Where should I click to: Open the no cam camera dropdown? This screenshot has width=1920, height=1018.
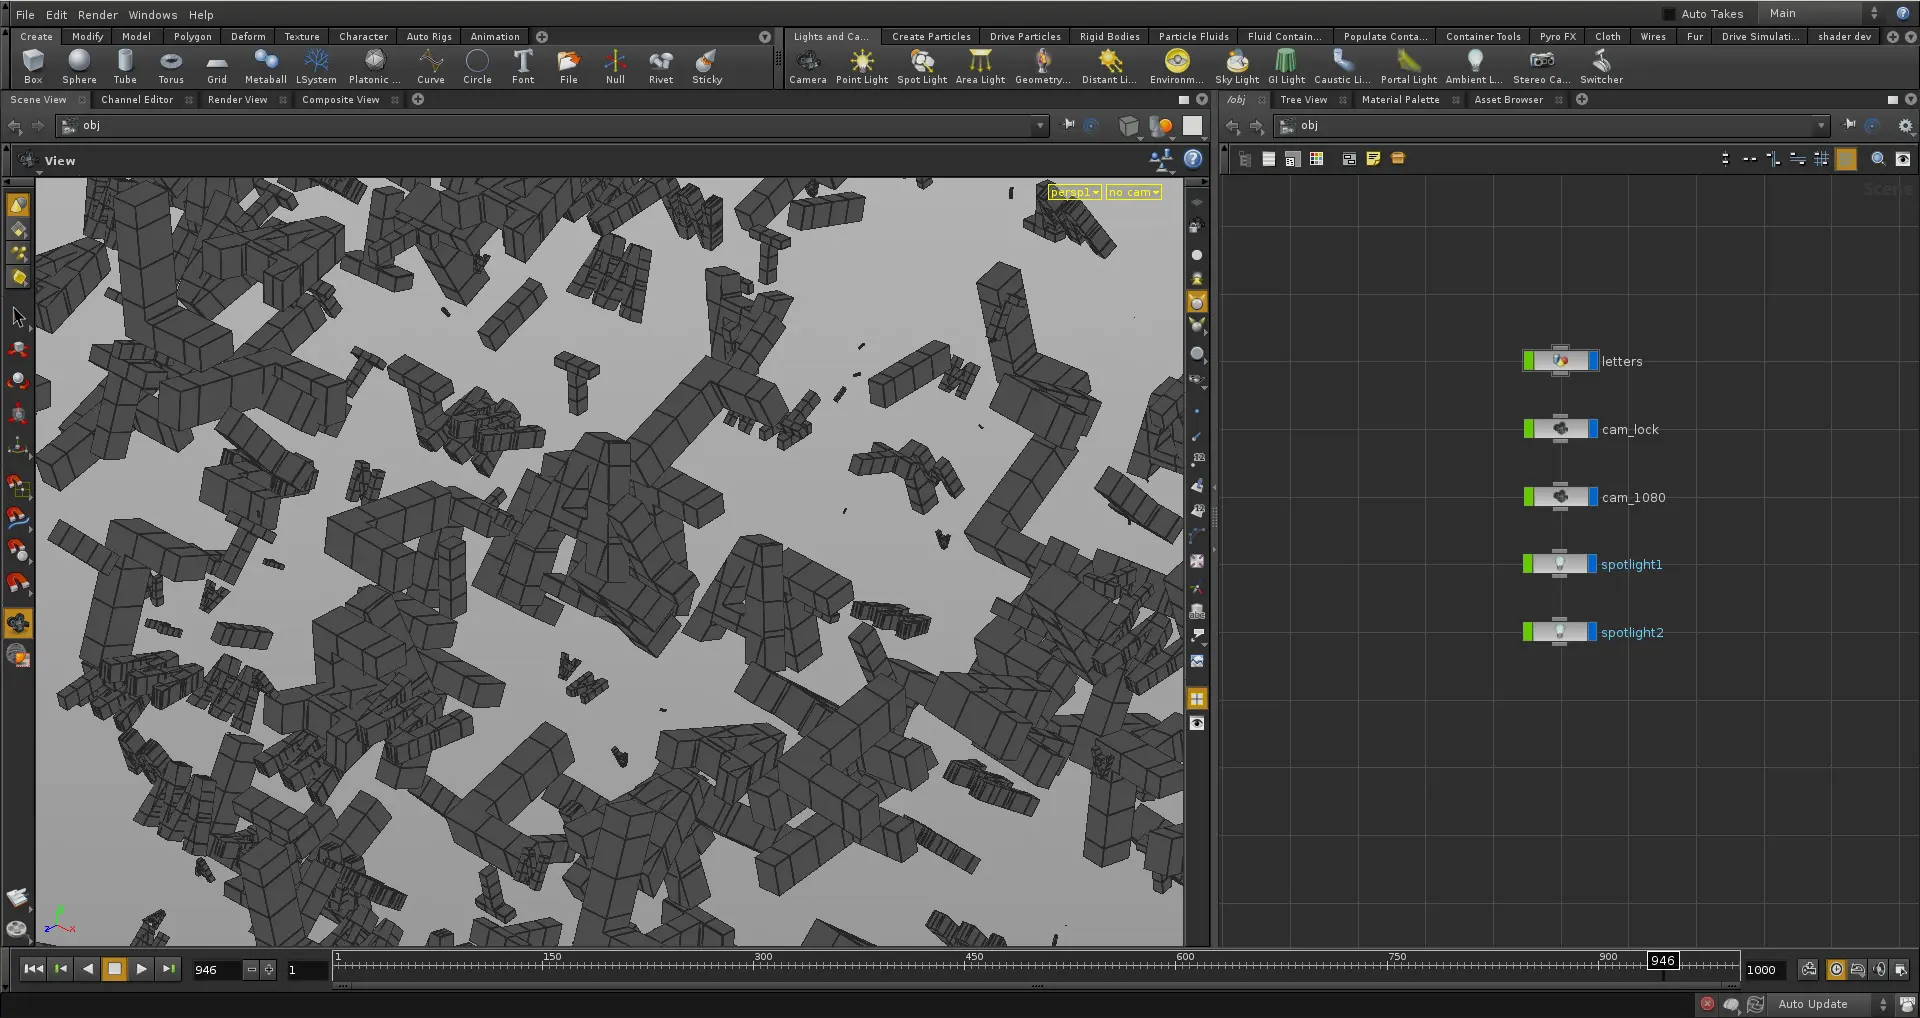pos(1133,192)
